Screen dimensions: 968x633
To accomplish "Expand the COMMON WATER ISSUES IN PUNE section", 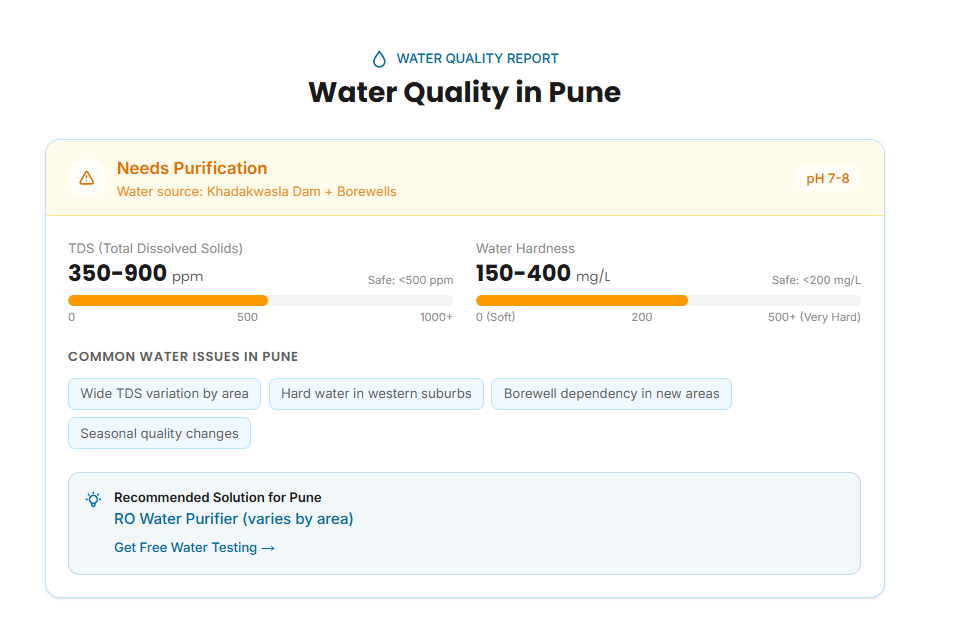I will 183,356.
